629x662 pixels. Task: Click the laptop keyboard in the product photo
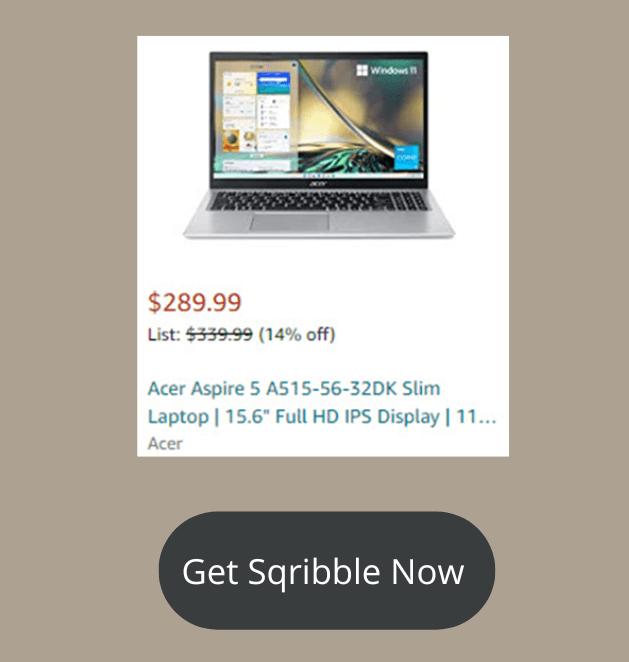319,201
